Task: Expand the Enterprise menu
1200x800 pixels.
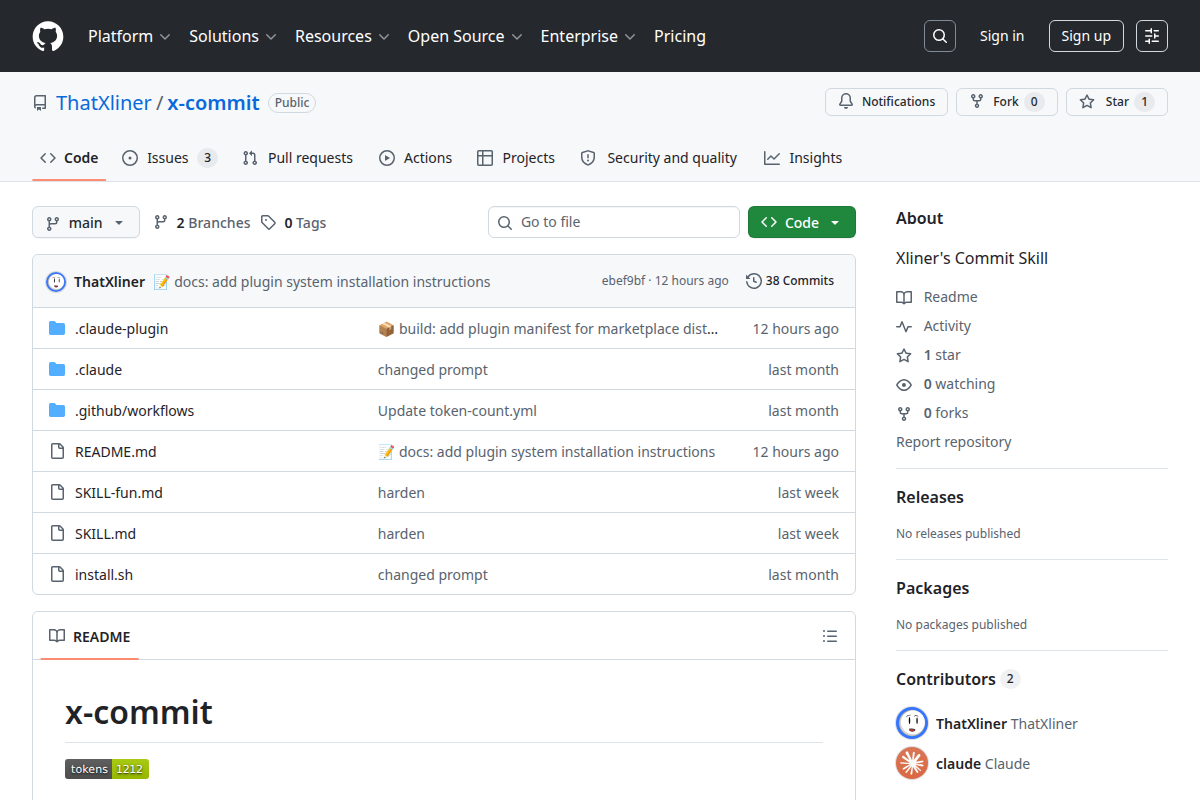Action: pos(588,36)
